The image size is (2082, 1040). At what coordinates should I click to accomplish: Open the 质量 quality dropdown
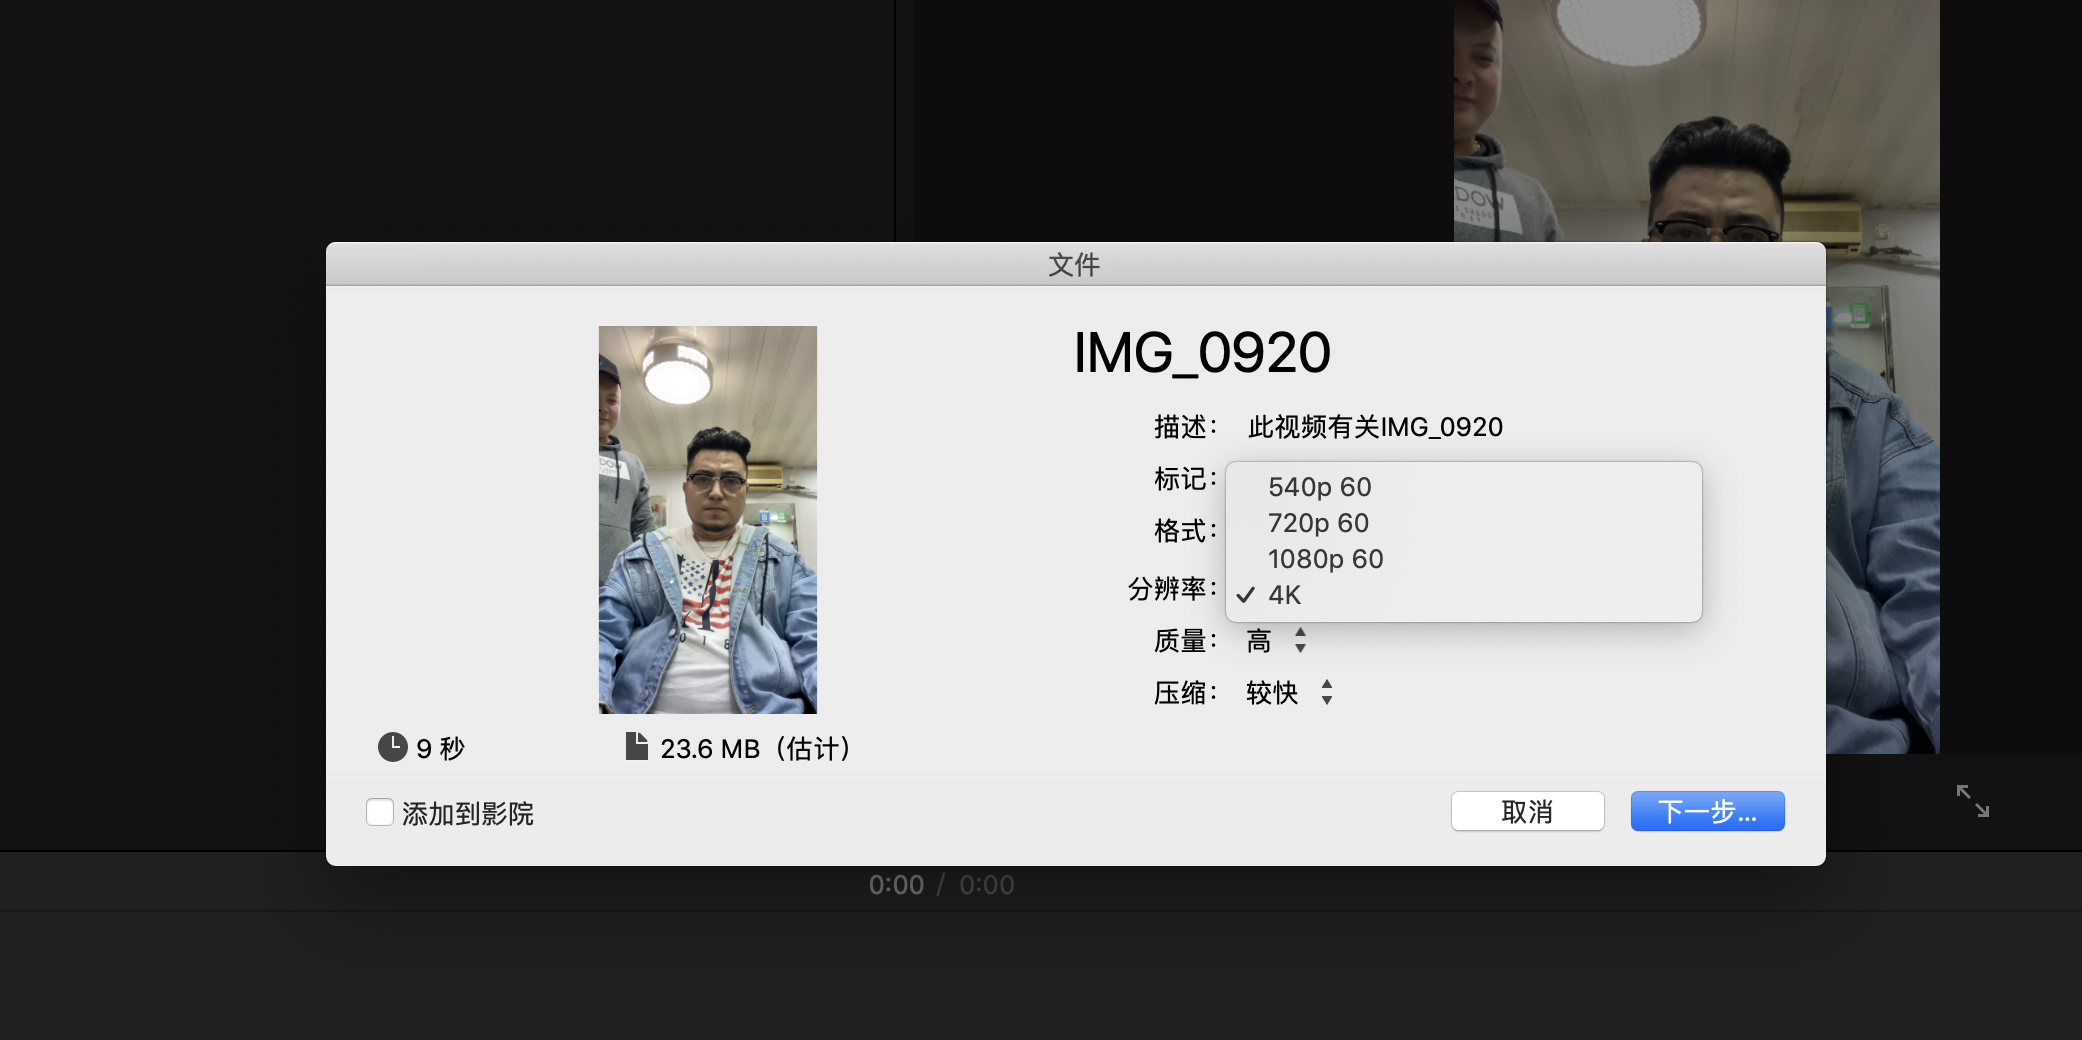[1277, 641]
